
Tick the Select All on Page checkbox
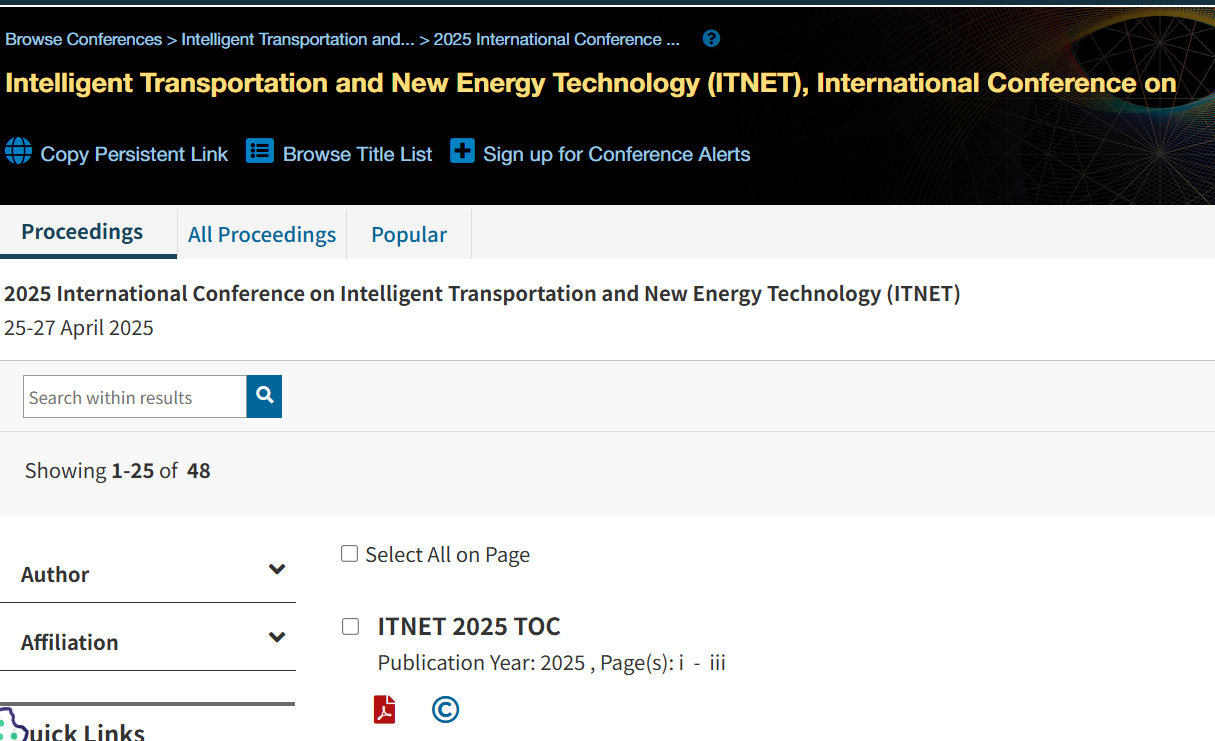(x=349, y=553)
